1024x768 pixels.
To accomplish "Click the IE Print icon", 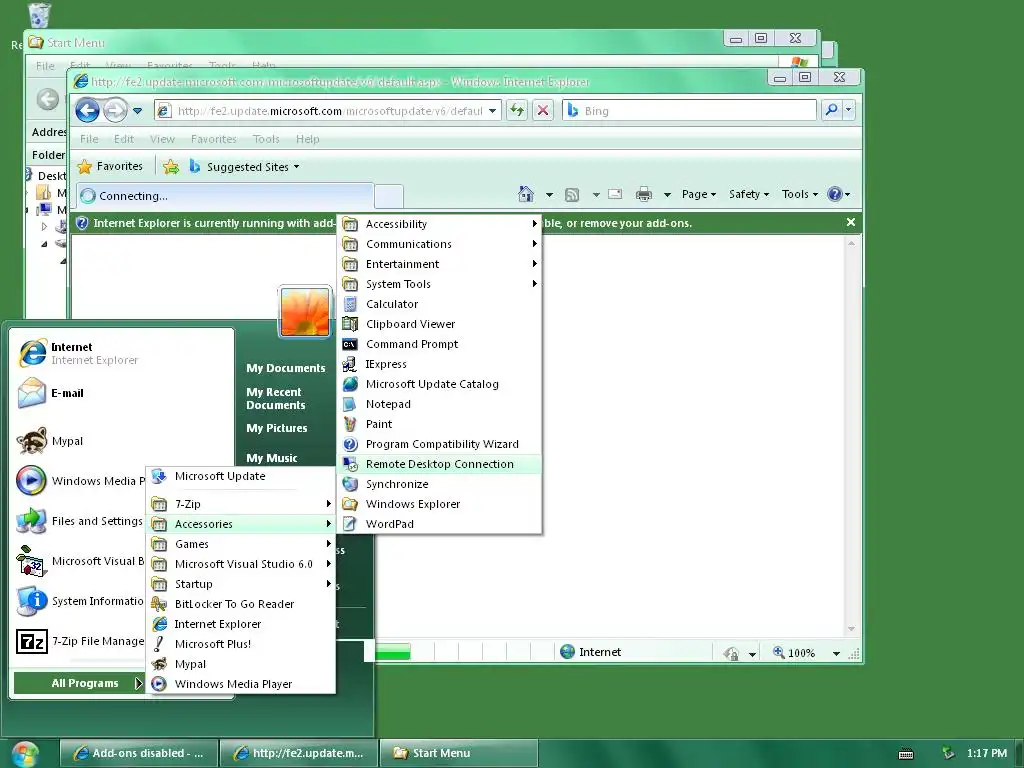I will 644,194.
